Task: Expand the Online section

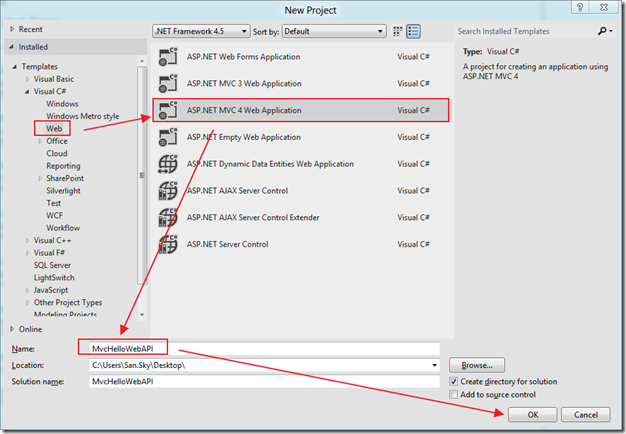Action: click(12, 329)
